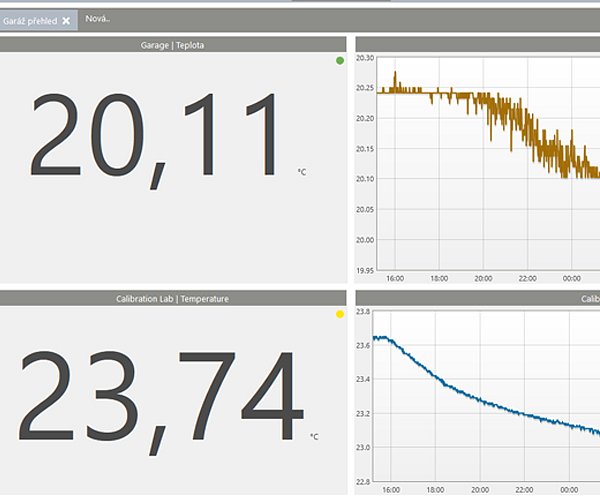Viewport: 600px width, 500px height.
Task: Click the 20.30 label on garage chart axis
Action: pos(365,59)
